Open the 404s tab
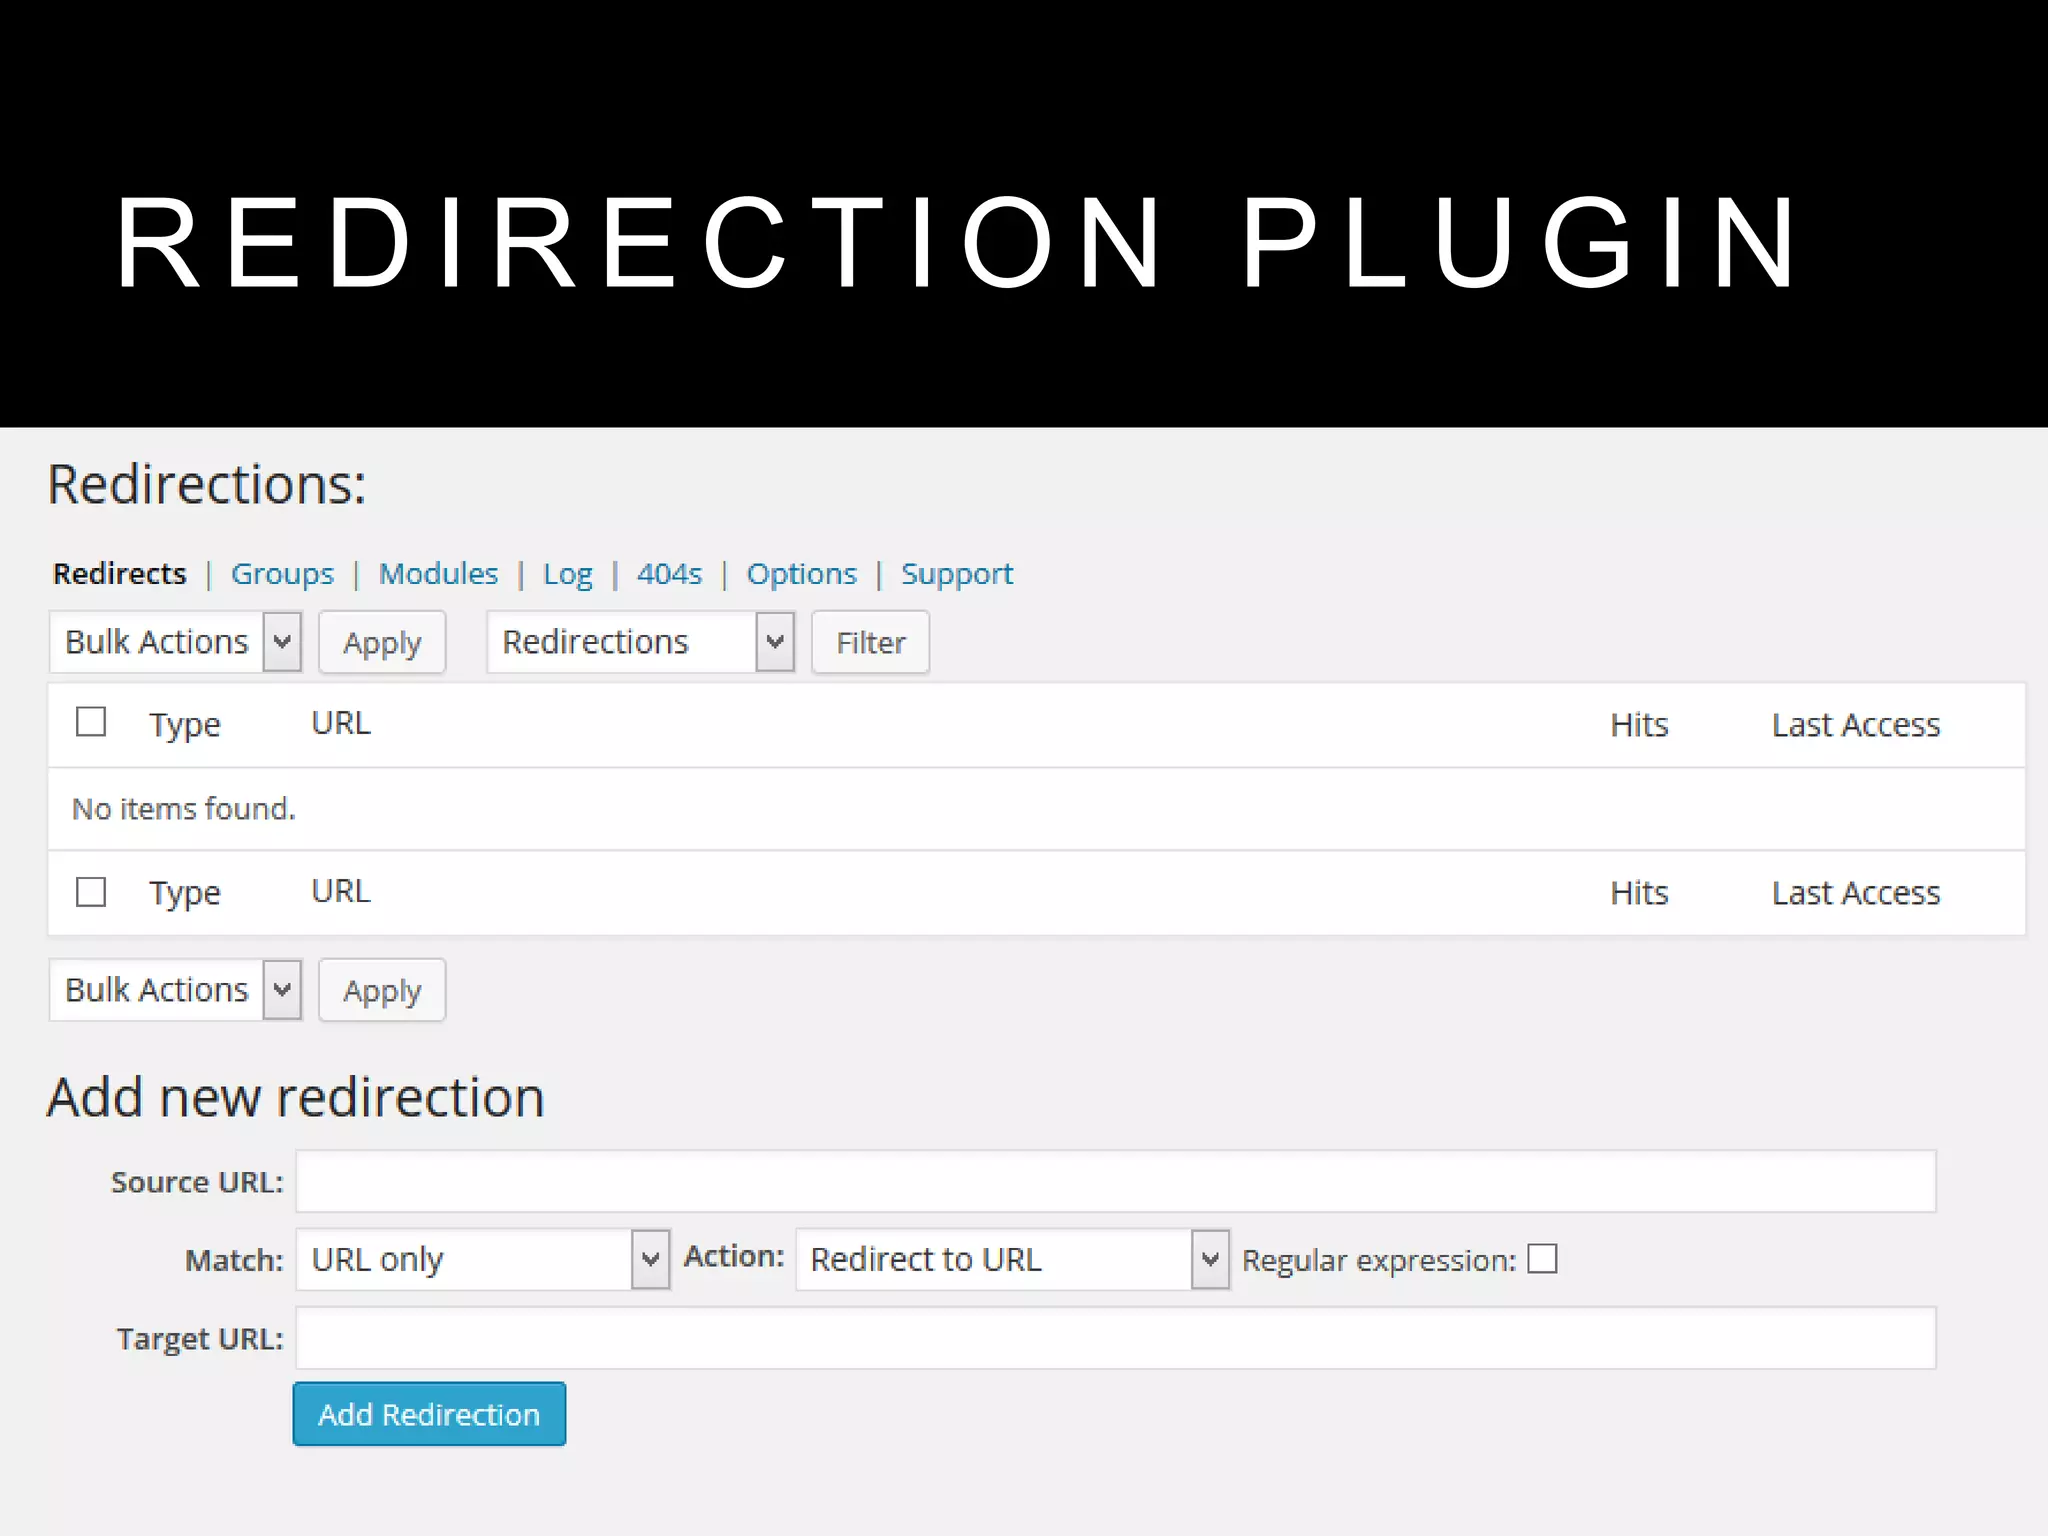 click(669, 574)
